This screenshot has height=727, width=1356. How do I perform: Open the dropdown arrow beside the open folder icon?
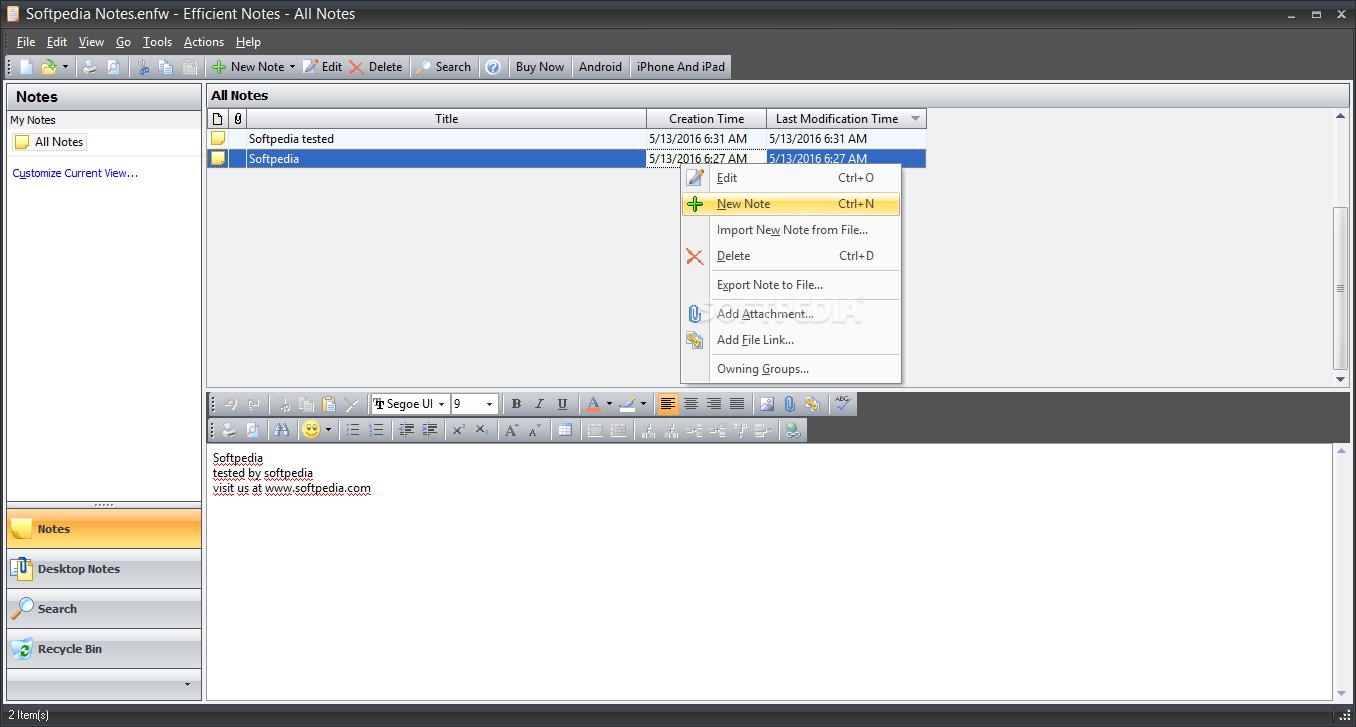(66, 67)
